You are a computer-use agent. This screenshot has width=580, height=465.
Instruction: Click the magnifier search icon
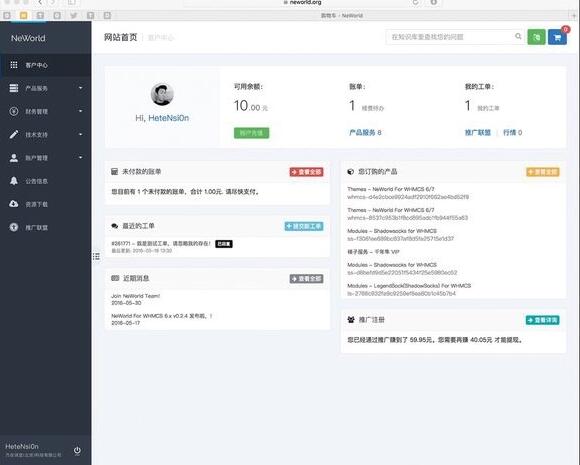pos(518,36)
